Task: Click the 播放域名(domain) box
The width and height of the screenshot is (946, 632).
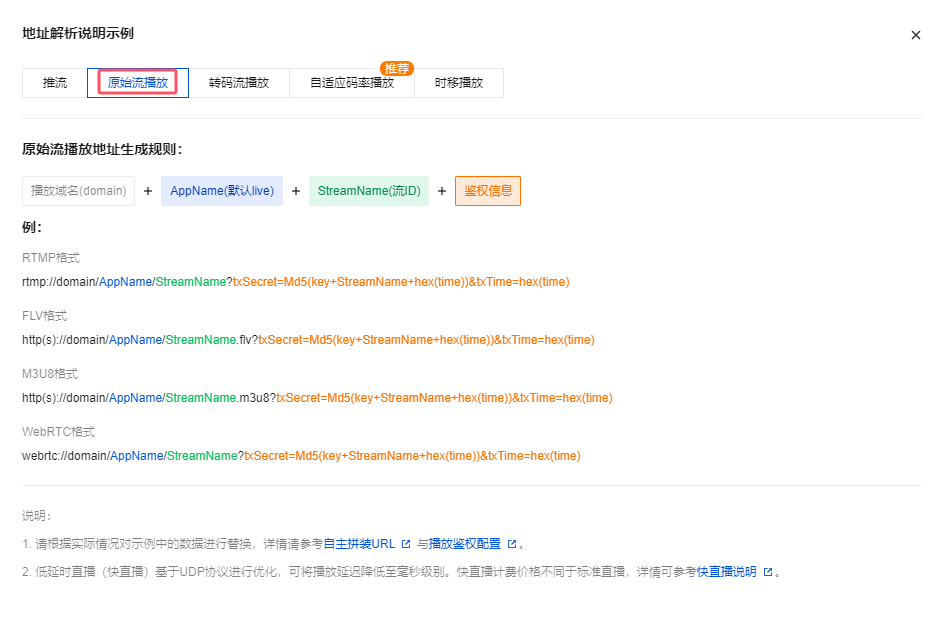Action: [78, 191]
